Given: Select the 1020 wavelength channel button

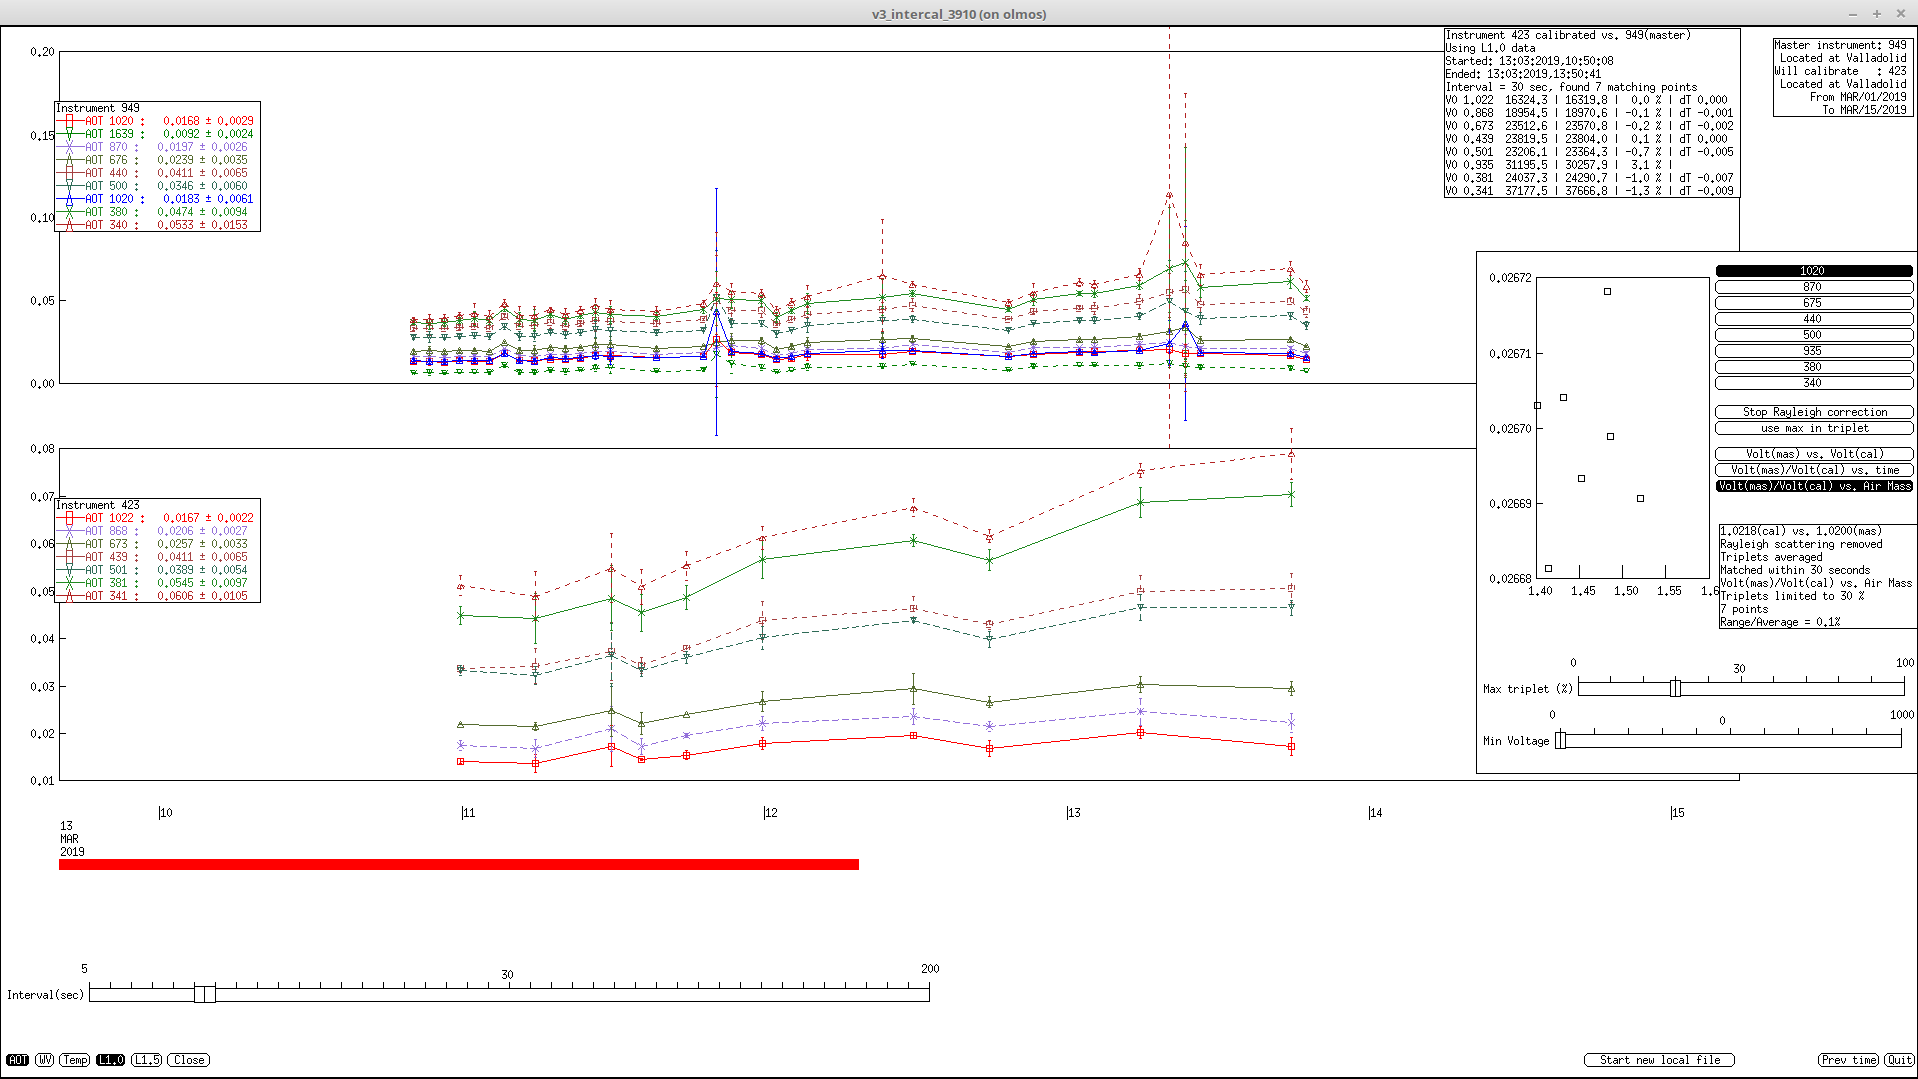Looking at the screenshot, I should tap(1813, 271).
